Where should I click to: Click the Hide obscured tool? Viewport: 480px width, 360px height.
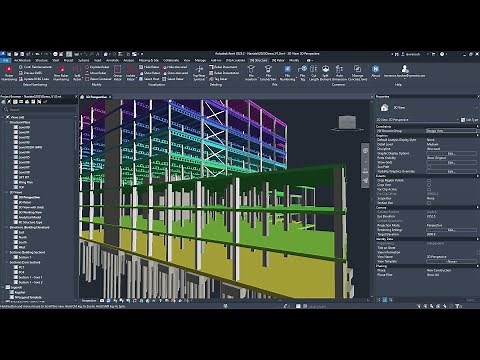(175, 67)
